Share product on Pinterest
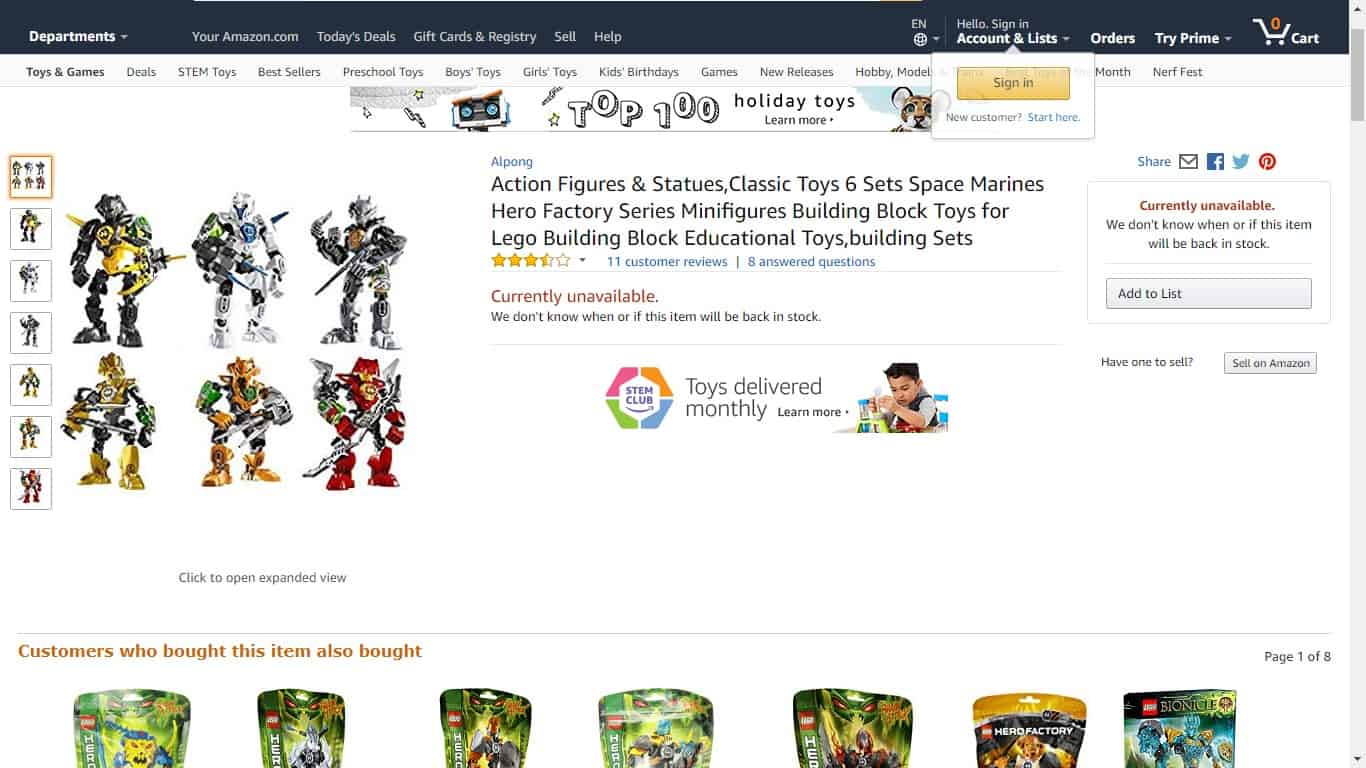This screenshot has height=768, width=1366. [1267, 162]
